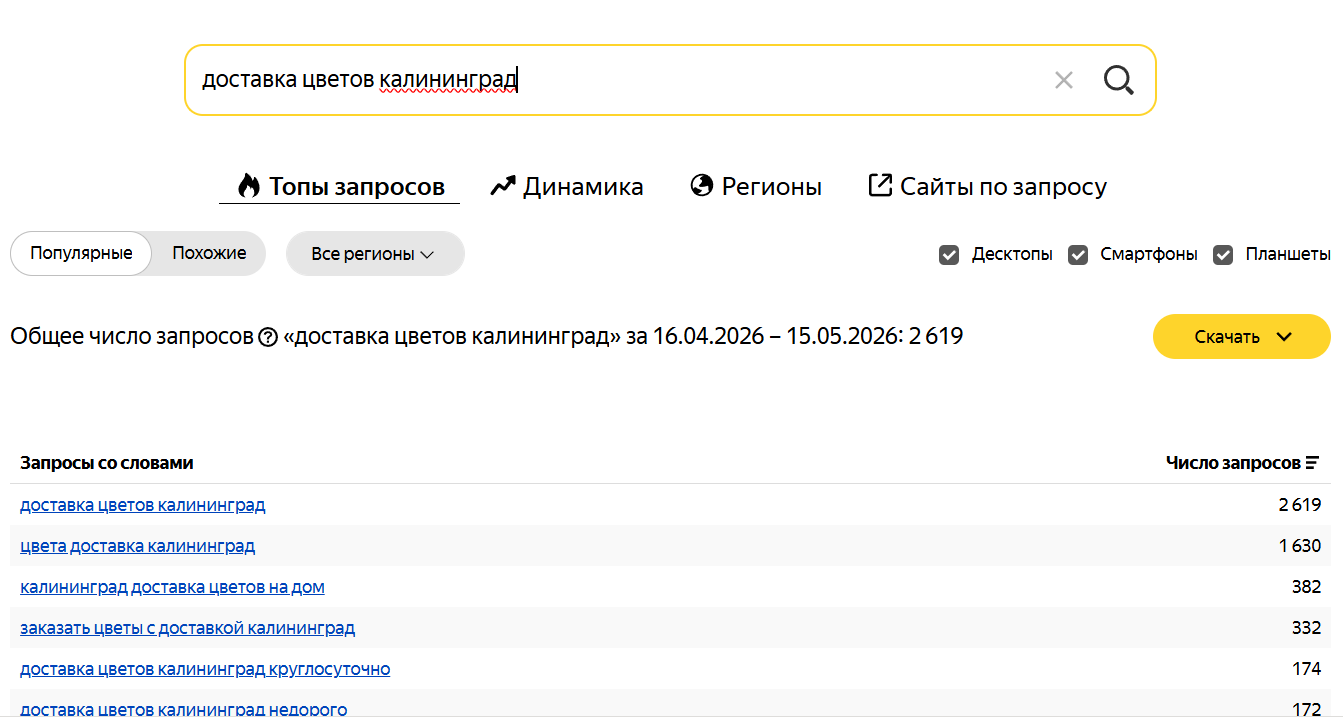Click the value 1 630 in the table
This screenshot has width=1343, height=721.
coord(1300,546)
